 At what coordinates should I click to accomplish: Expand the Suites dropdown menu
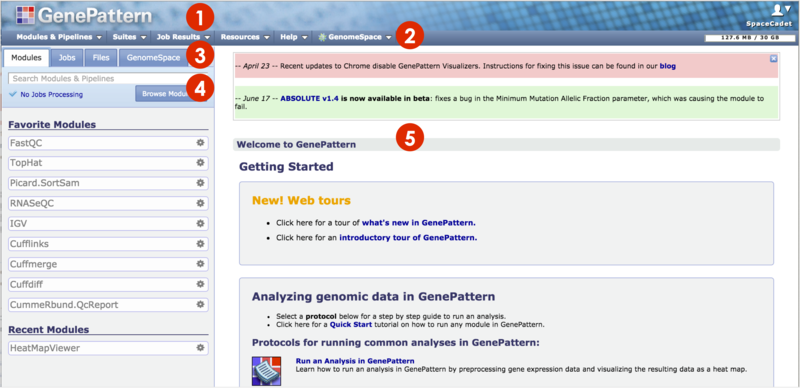pyautogui.click(x=130, y=37)
